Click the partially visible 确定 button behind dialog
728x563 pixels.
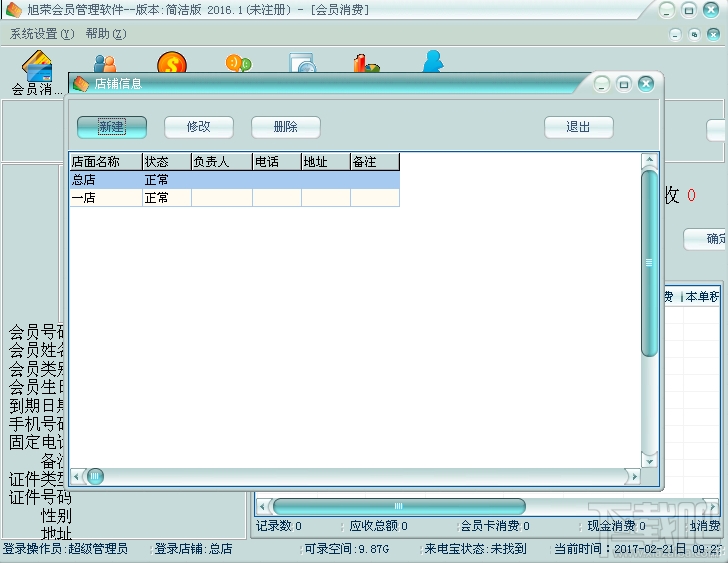pos(705,239)
